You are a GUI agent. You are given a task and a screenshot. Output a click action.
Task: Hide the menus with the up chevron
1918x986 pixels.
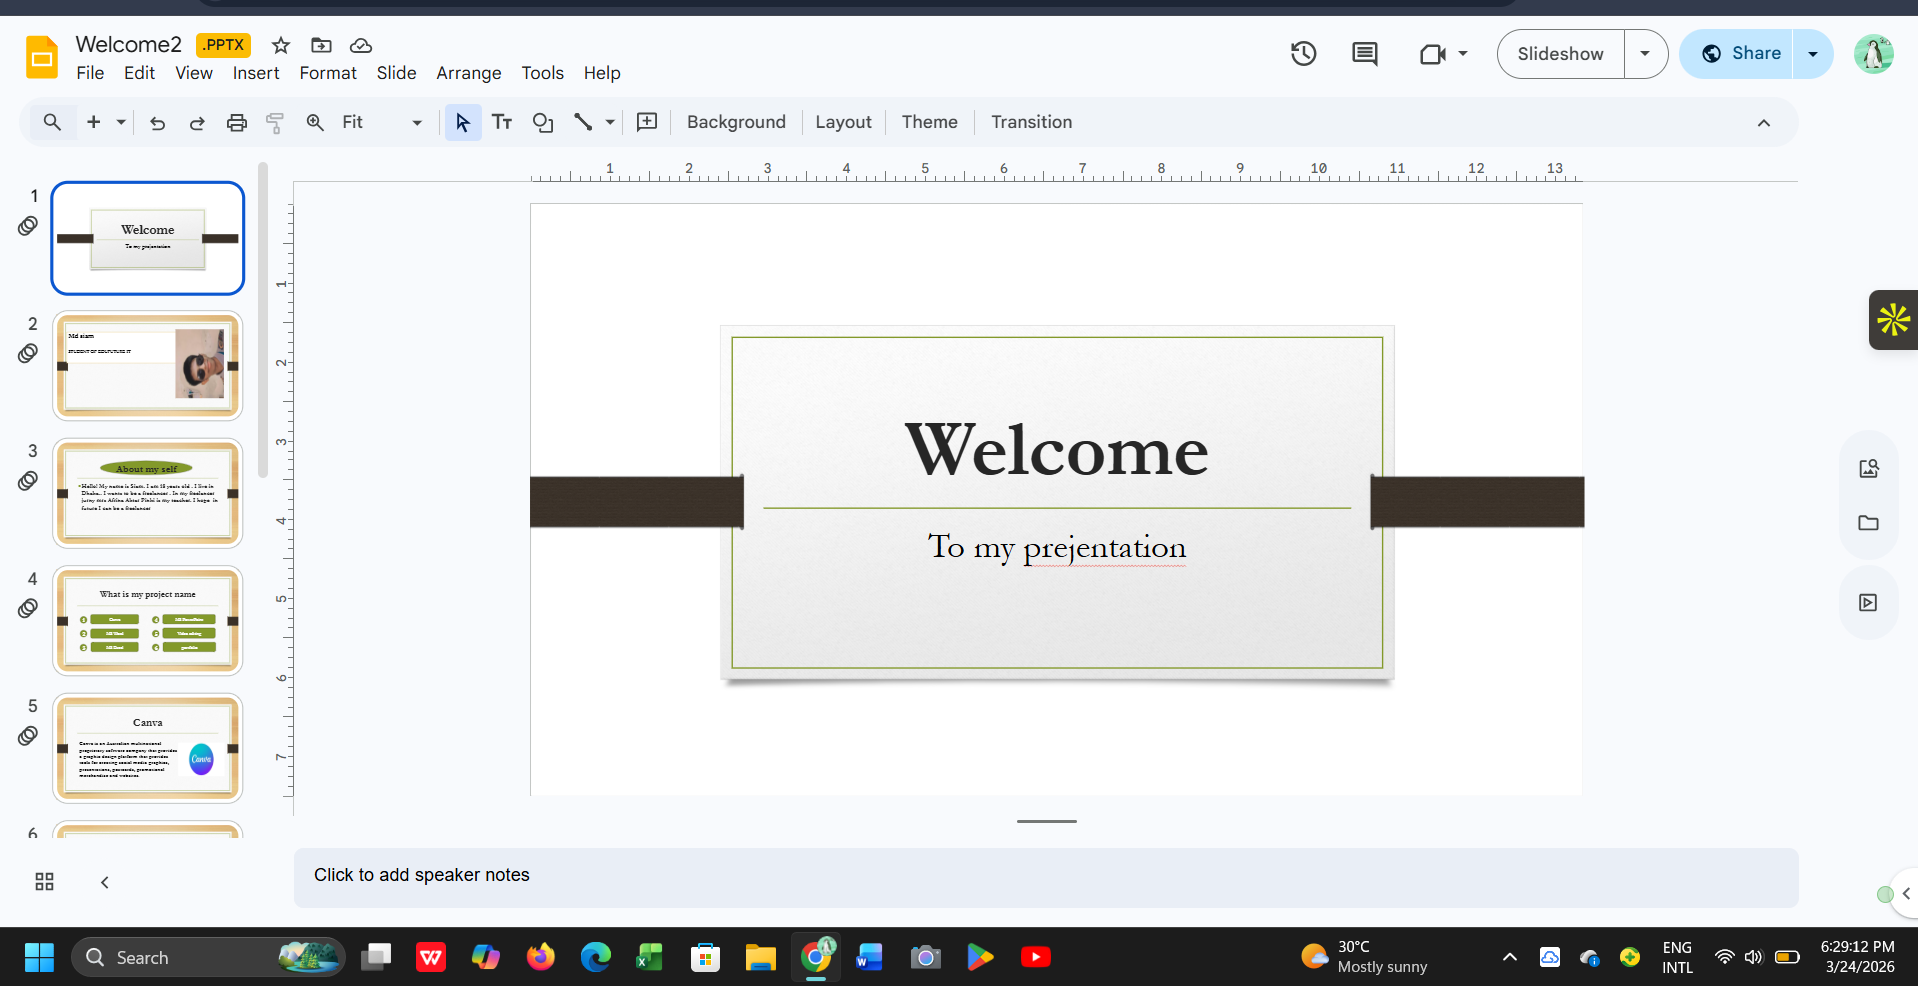coord(1763,123)
